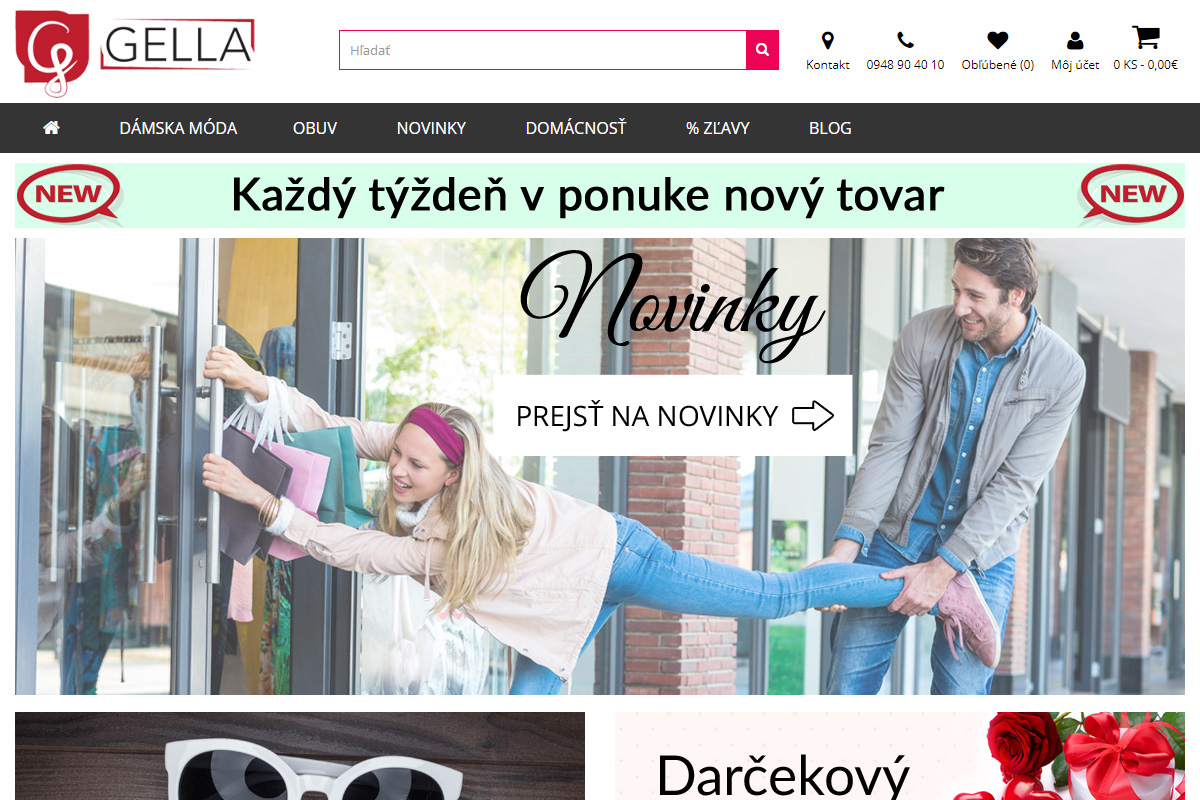Open the shopping cart icon
The width and height of the screenshot is (1200, 800).
click(1145, 37)
